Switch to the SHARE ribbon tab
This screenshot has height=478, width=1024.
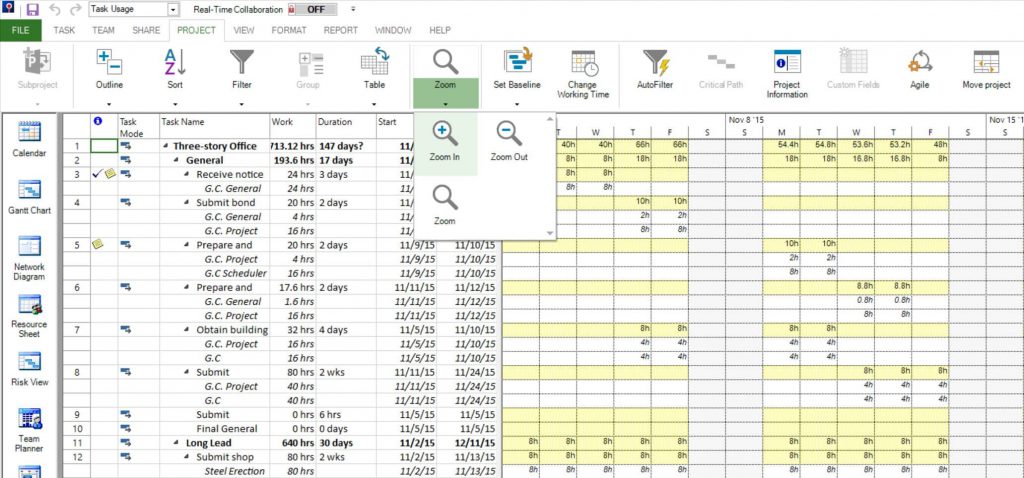pyautogui.click(x=146, y=30)
